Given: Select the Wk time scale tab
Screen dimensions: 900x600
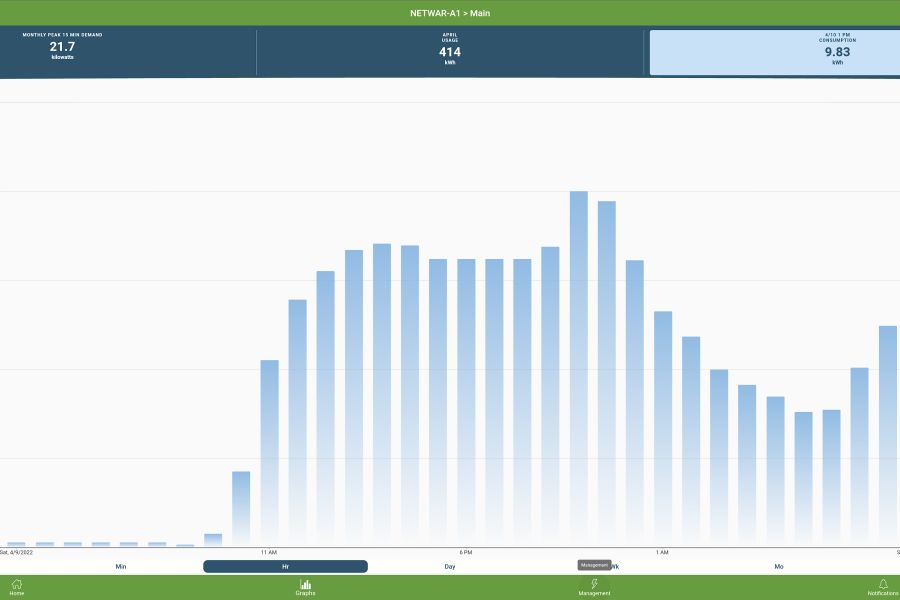Looking at the screenshot, I should click(x=614, y=566).
